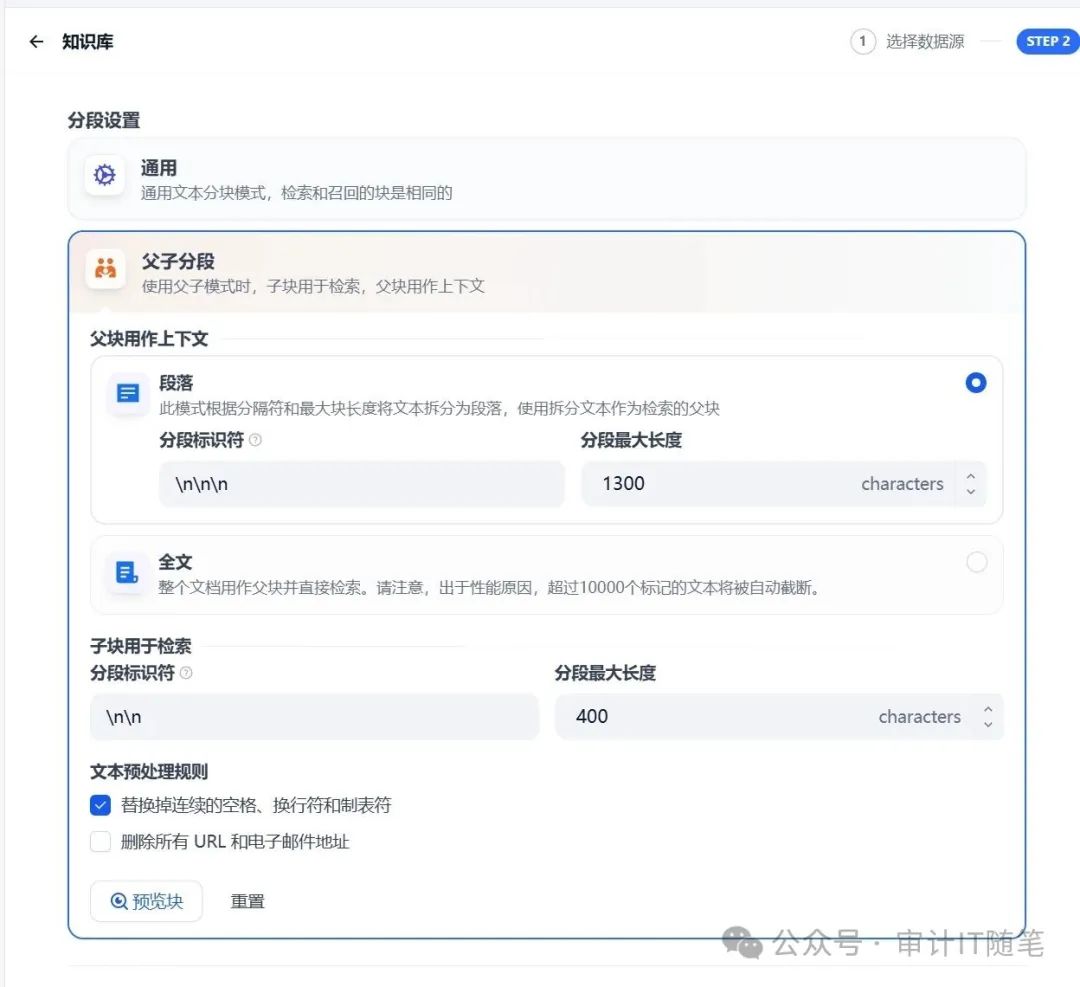The image size is (1080, 987).
Task: Select the 全文 radio button
Action: (x=976, y=562)
